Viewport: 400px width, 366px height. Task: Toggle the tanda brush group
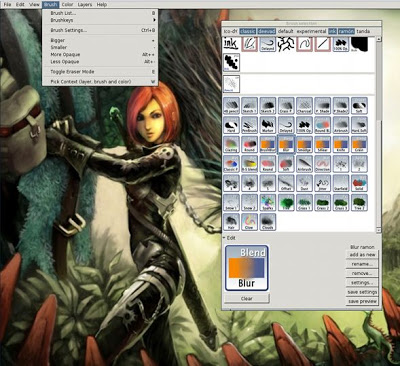click(363, 31)
